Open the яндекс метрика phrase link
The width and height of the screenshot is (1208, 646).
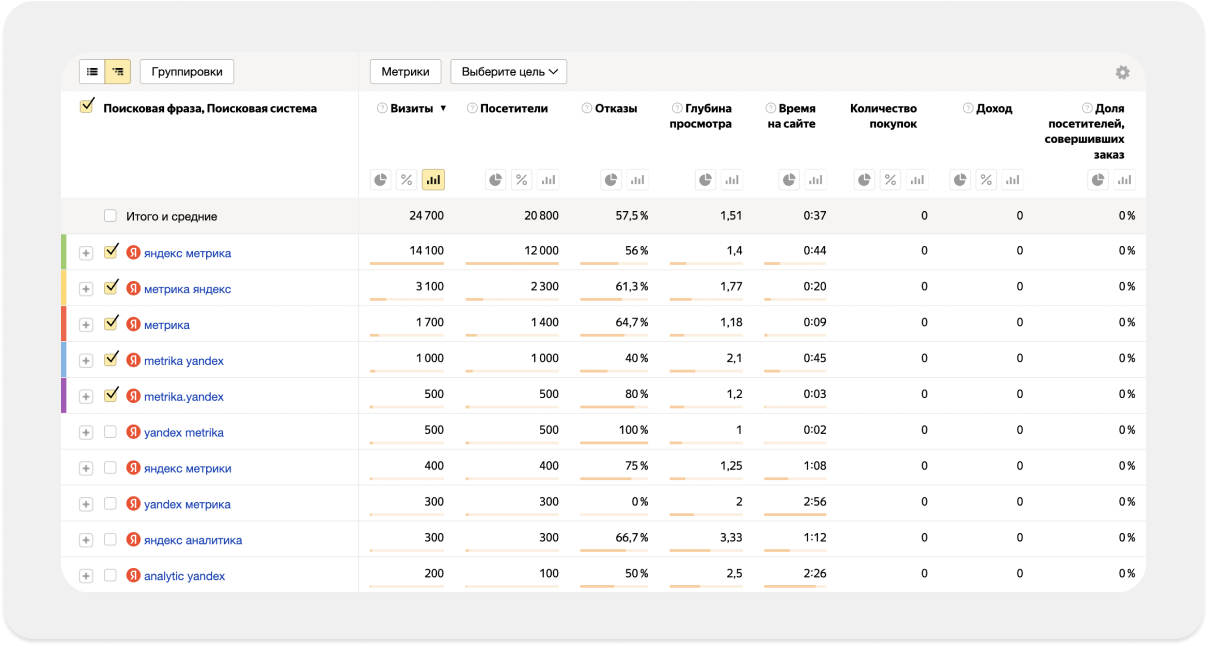[187, 253]
